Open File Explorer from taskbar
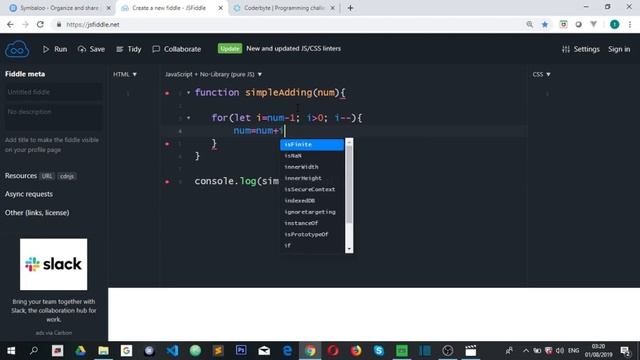Viewport: 640px width, 360px height. click(x=103, y=351)
